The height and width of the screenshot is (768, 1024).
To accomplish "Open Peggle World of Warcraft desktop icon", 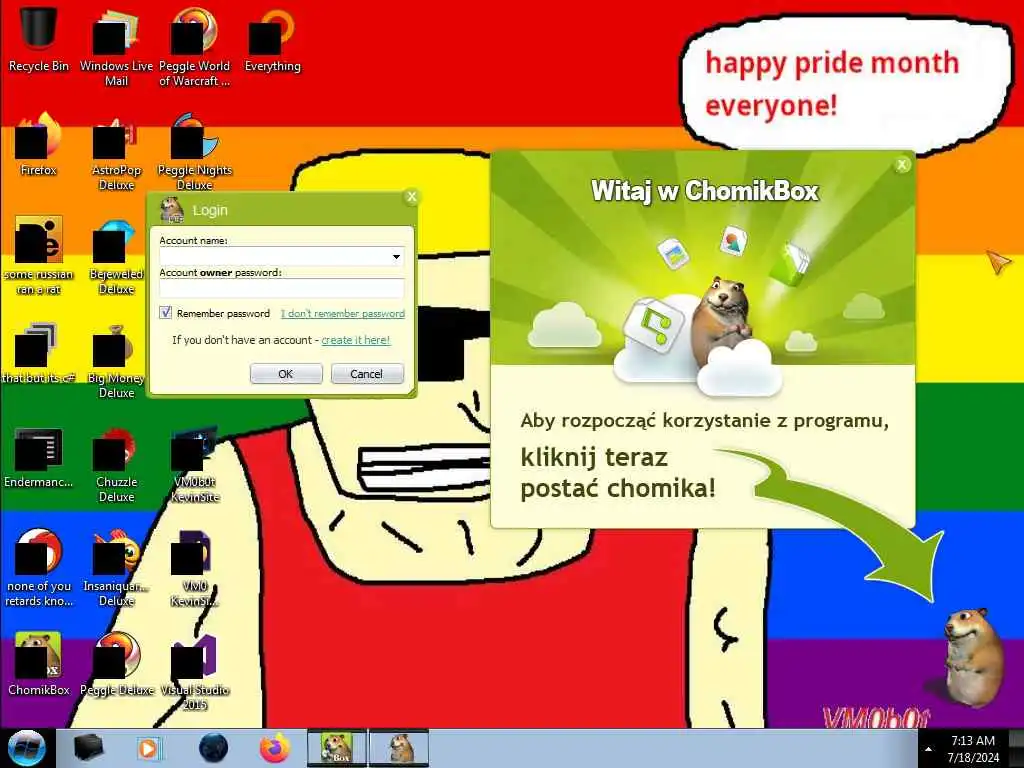I will [194, 47].
